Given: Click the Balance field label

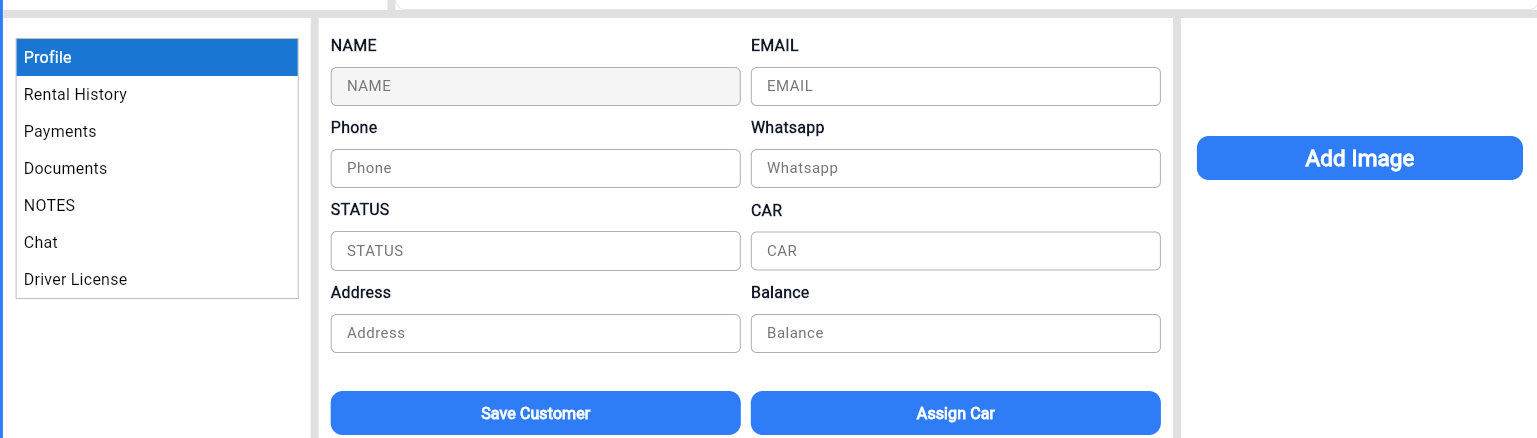Looking at the screenshot, I should click(x=780, y=293).
